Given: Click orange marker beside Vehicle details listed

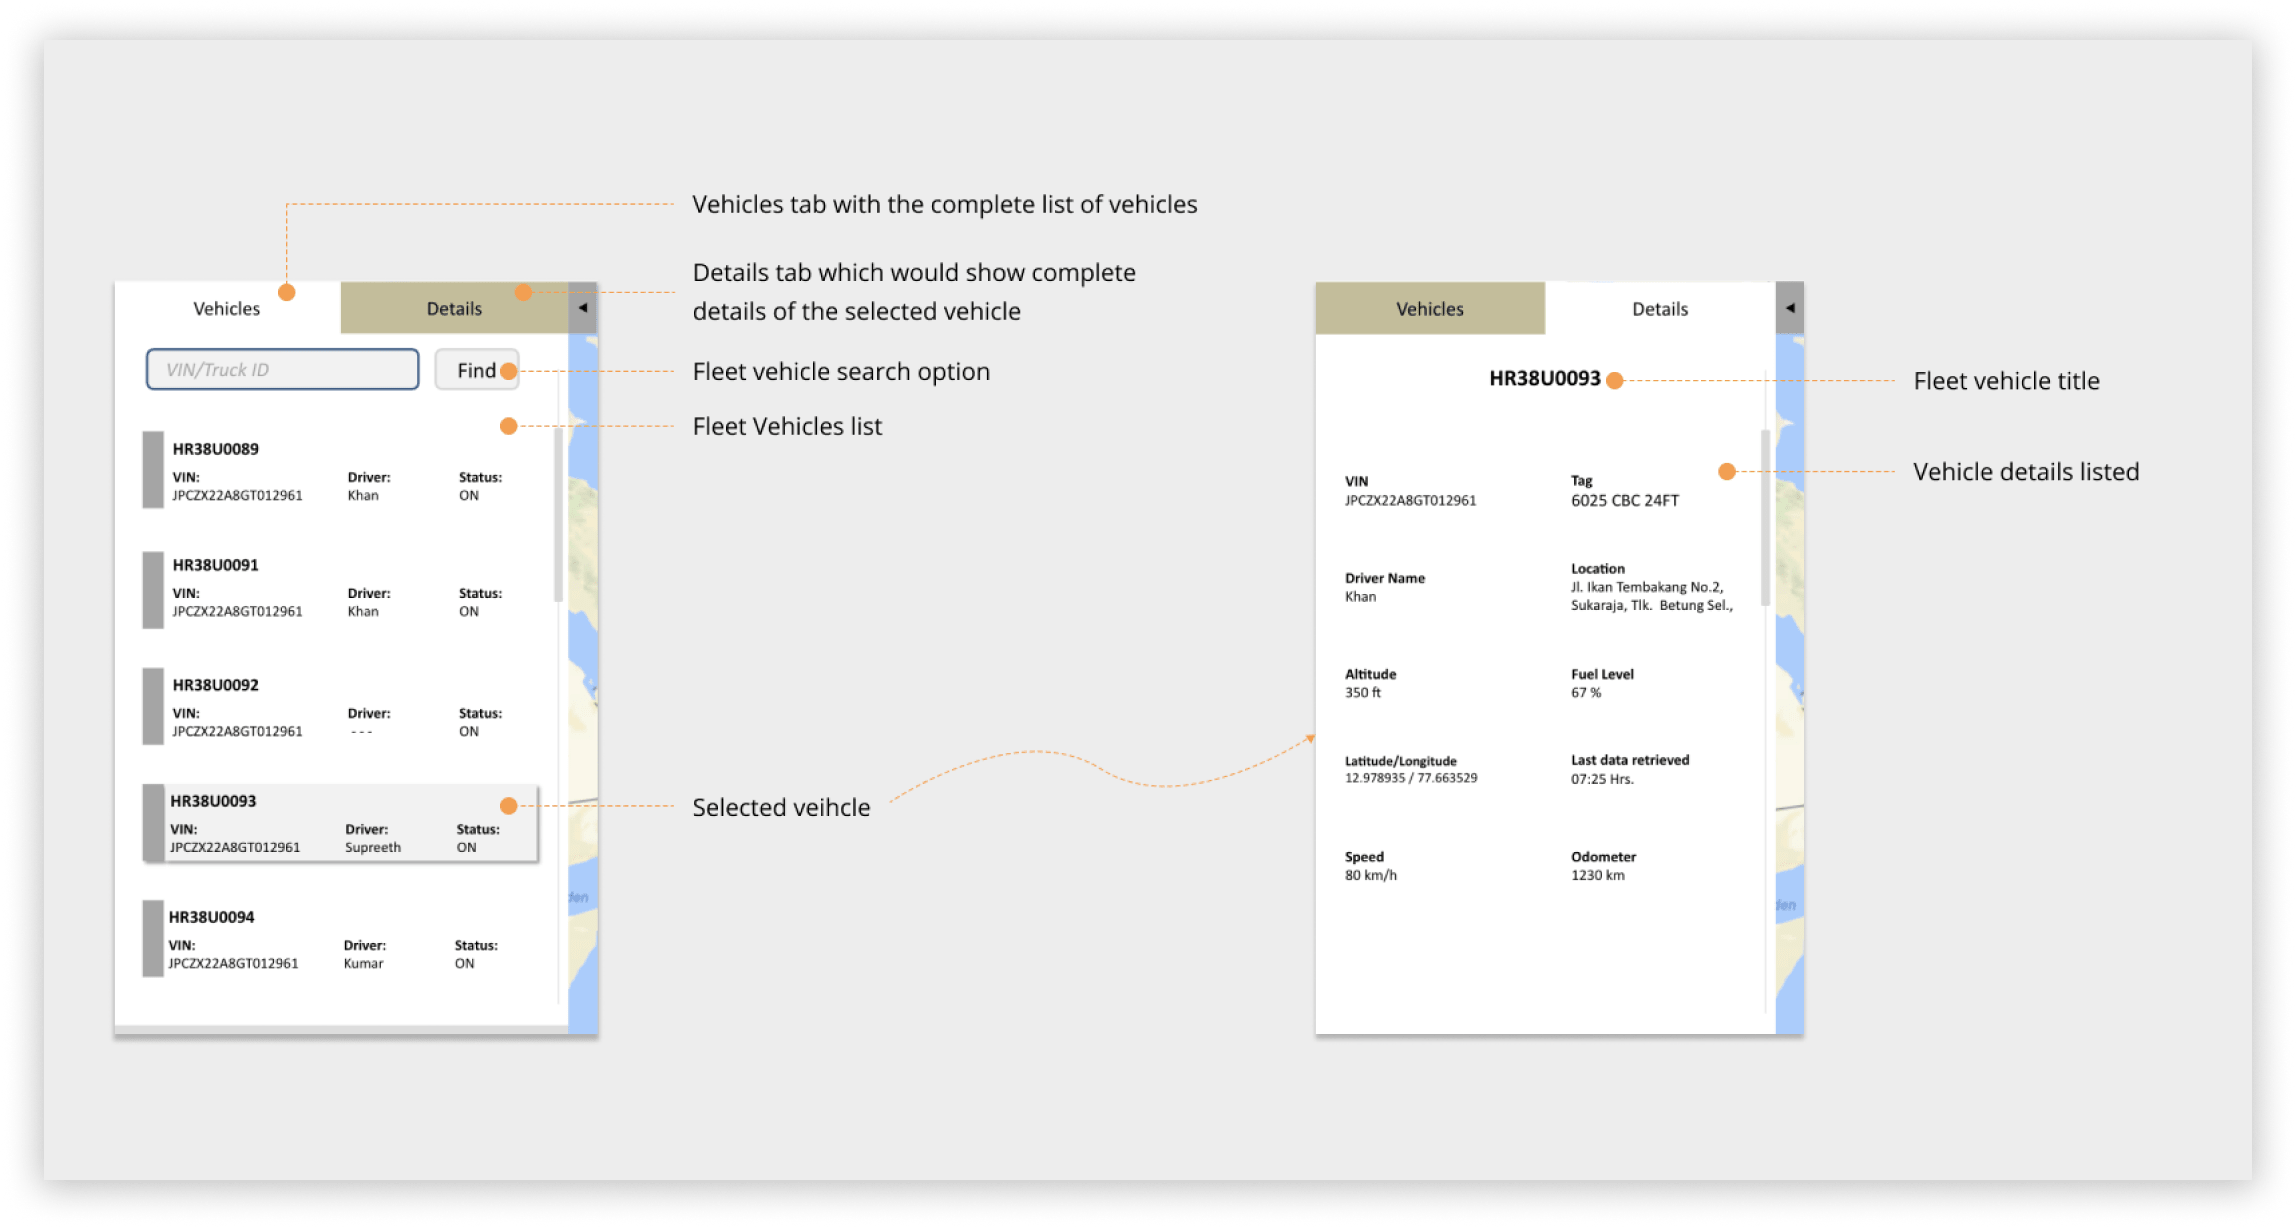Looking at the screenshot, I should pyautogui.click(x=1726, y=471).
